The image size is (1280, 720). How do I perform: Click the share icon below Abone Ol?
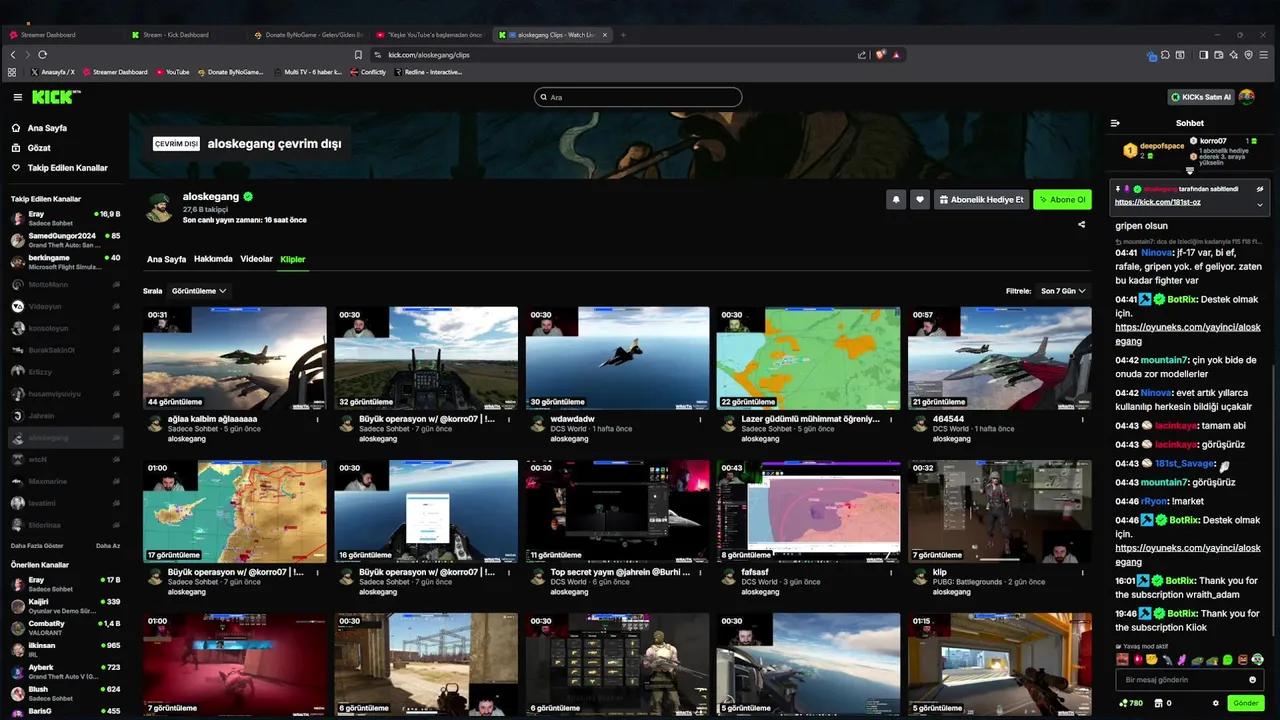click(x=1082, y=224)
